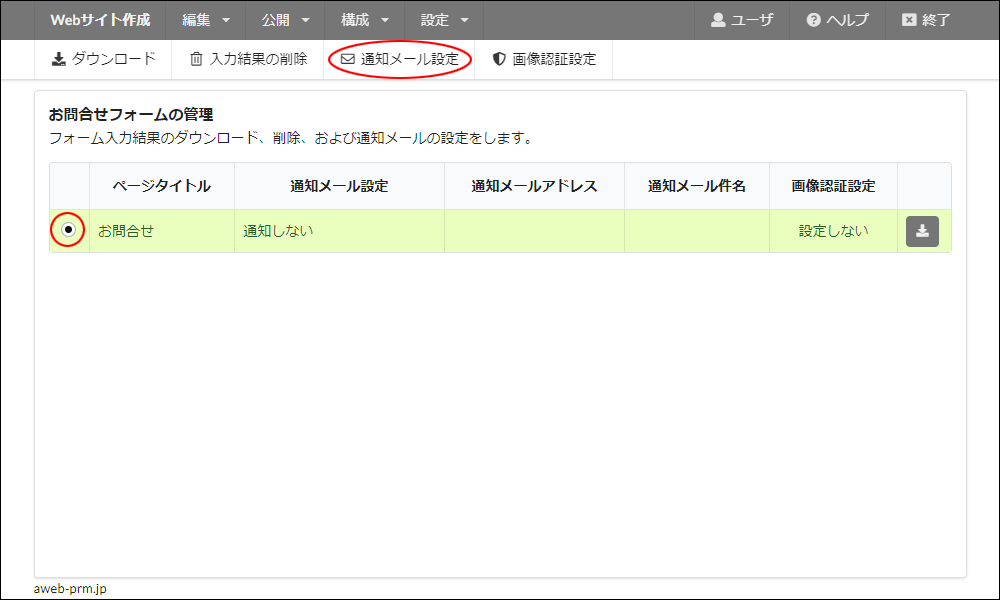
Task: Open the 公開 dropdown menu
Action: click(285, 20)
